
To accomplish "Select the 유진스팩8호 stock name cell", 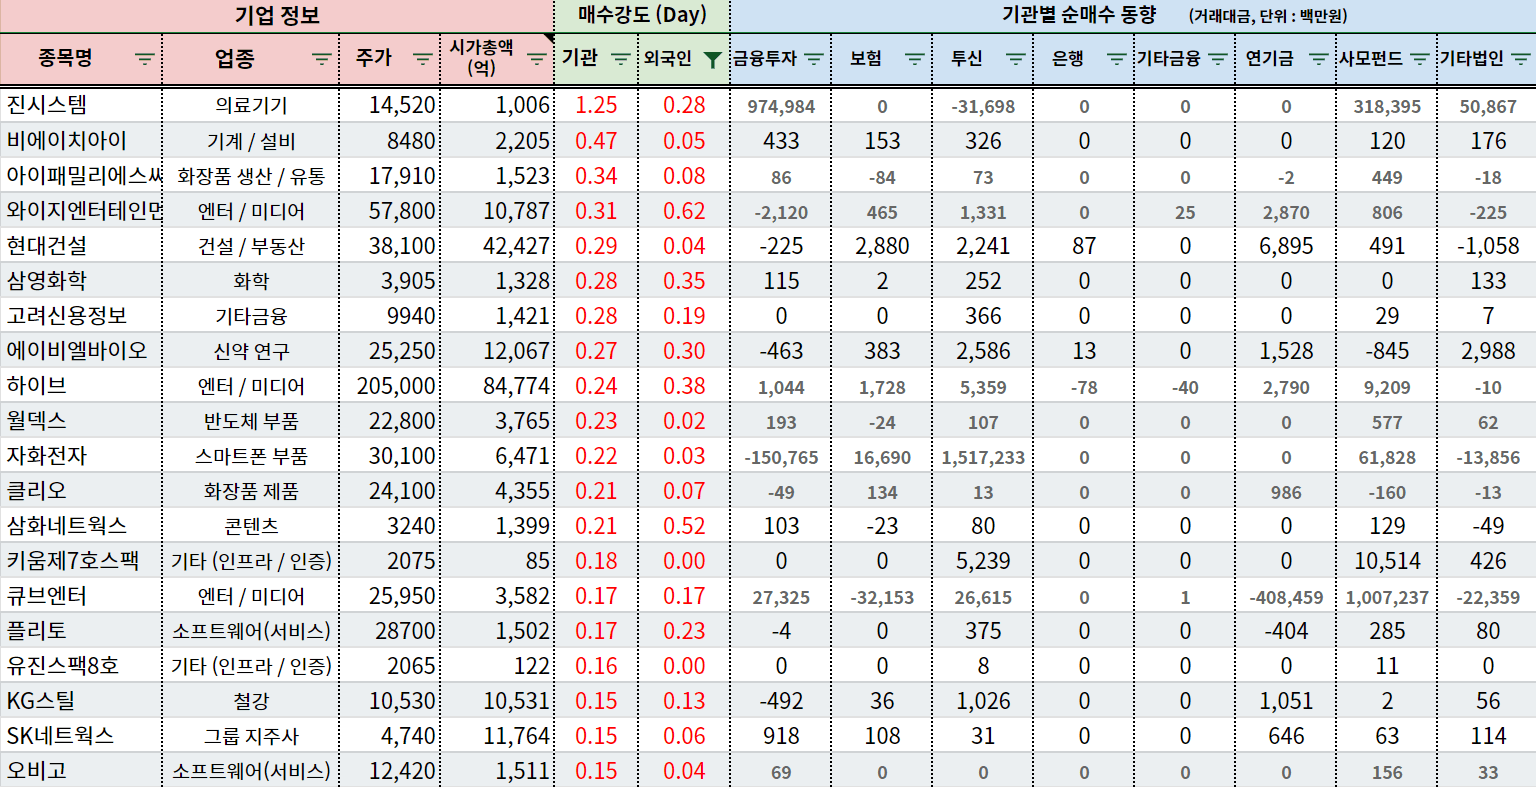I will coord(80,665).
